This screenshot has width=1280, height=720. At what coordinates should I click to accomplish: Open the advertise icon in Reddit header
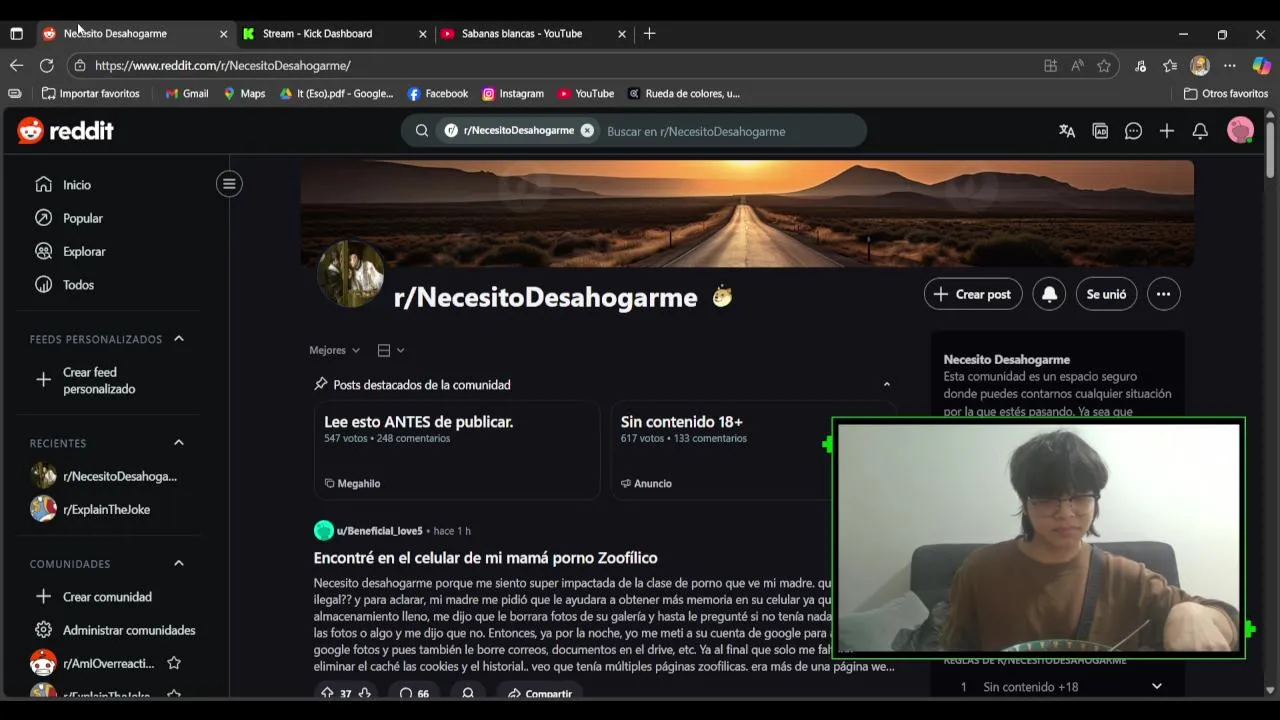1100,131
